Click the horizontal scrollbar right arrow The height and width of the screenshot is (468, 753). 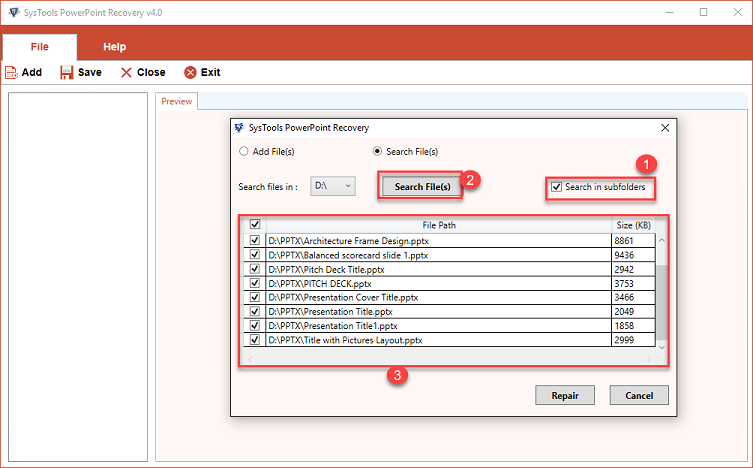coord(649,359)
